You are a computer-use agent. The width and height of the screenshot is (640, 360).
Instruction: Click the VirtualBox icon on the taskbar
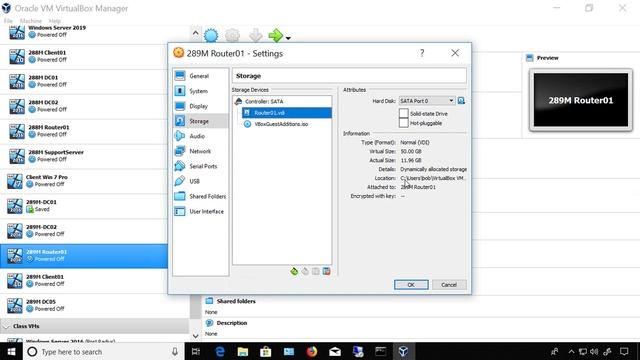coord(403,351)
